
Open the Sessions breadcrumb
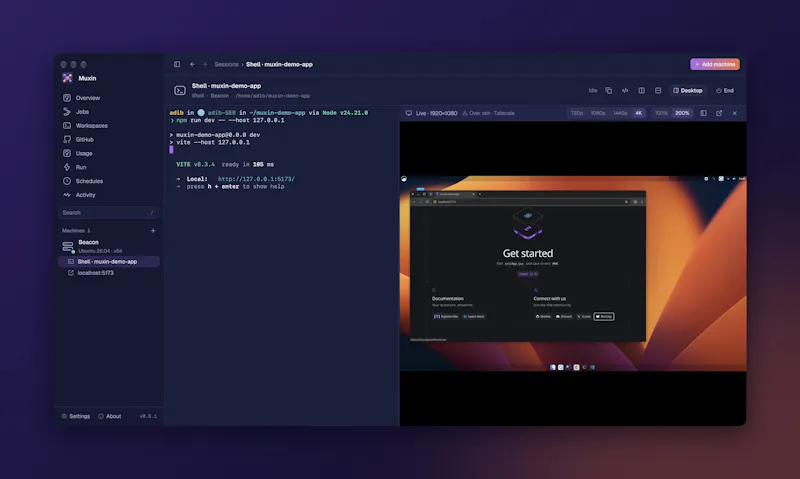tap(227, 64)
